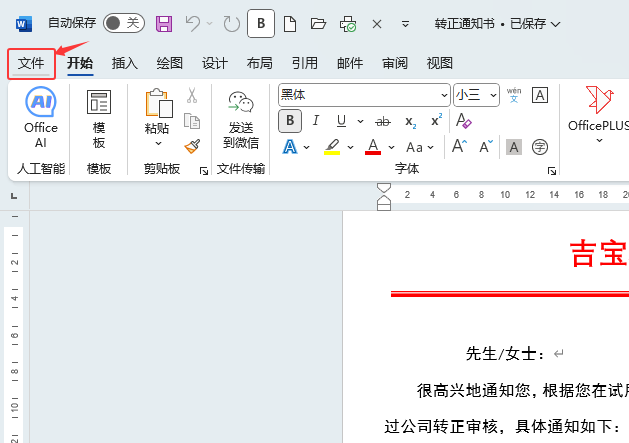Click the 粘贴 paste icon
Image resolution: width=629 pixels, height=443 pixels.
tap(158, 104)
